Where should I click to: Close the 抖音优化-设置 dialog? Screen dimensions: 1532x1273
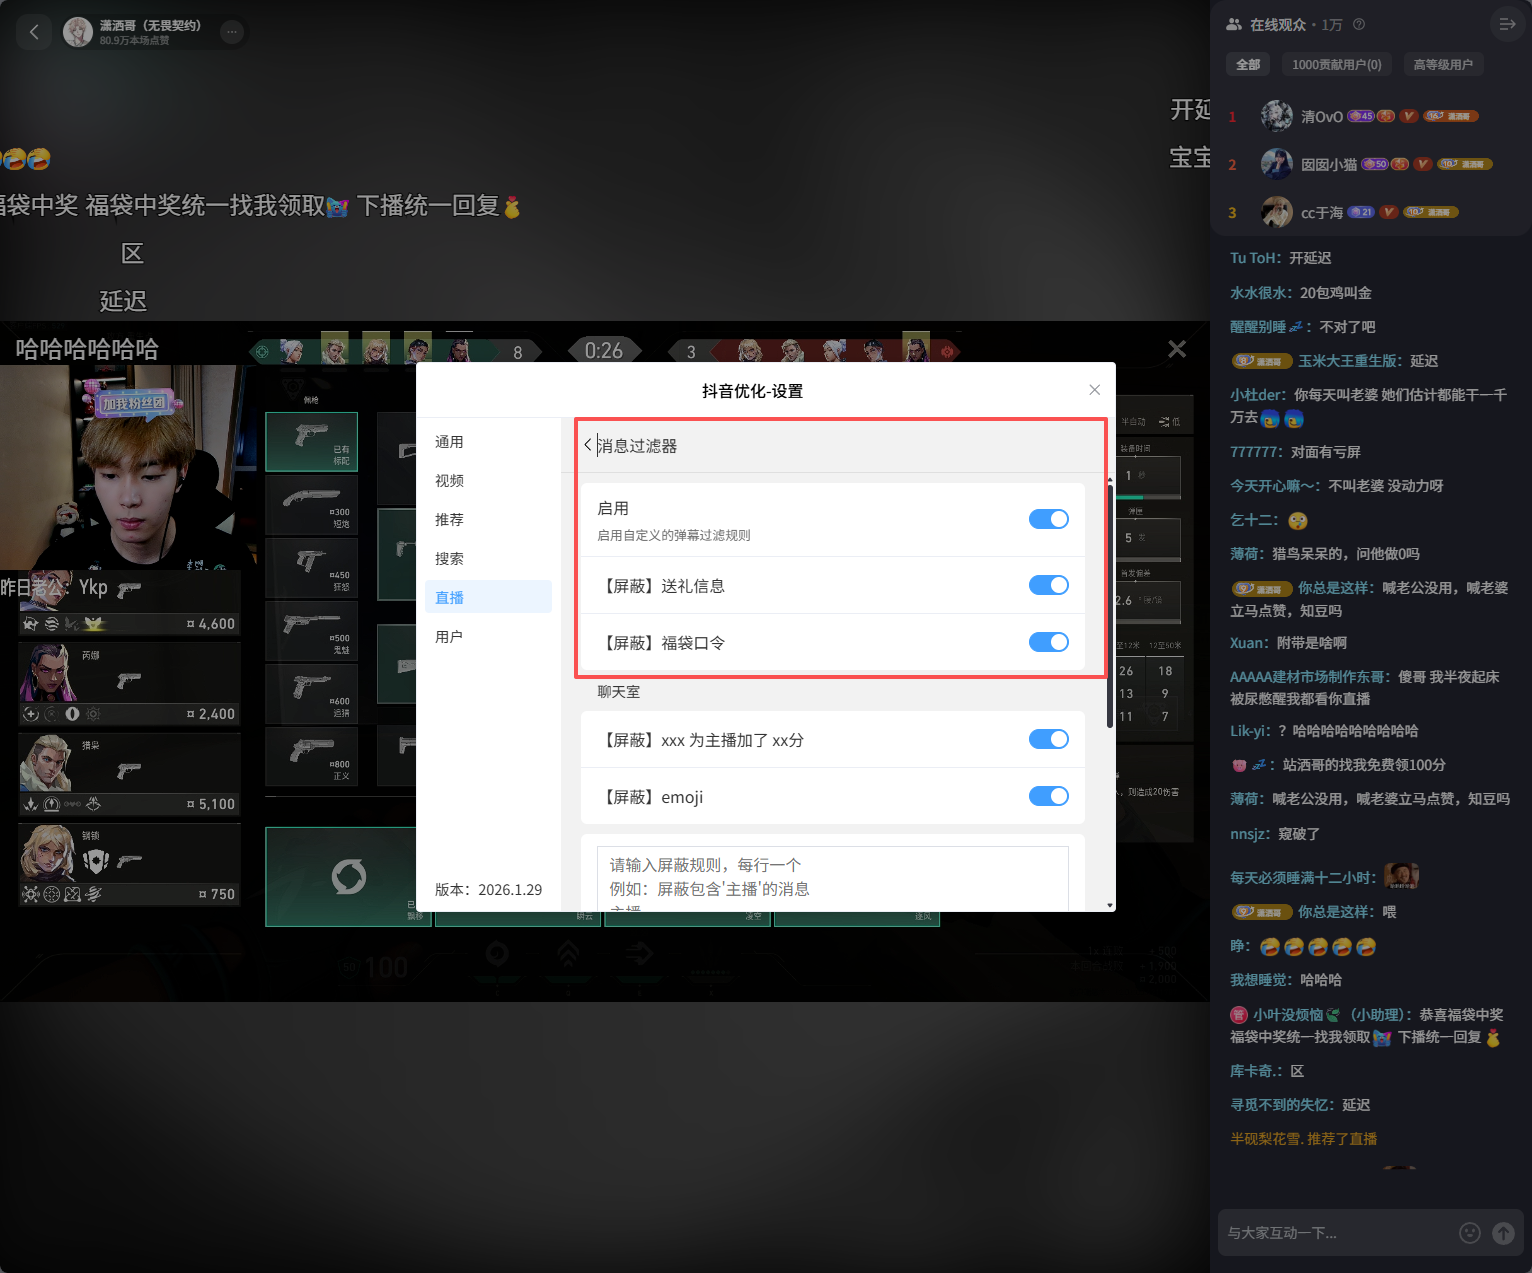(1094, 390)
